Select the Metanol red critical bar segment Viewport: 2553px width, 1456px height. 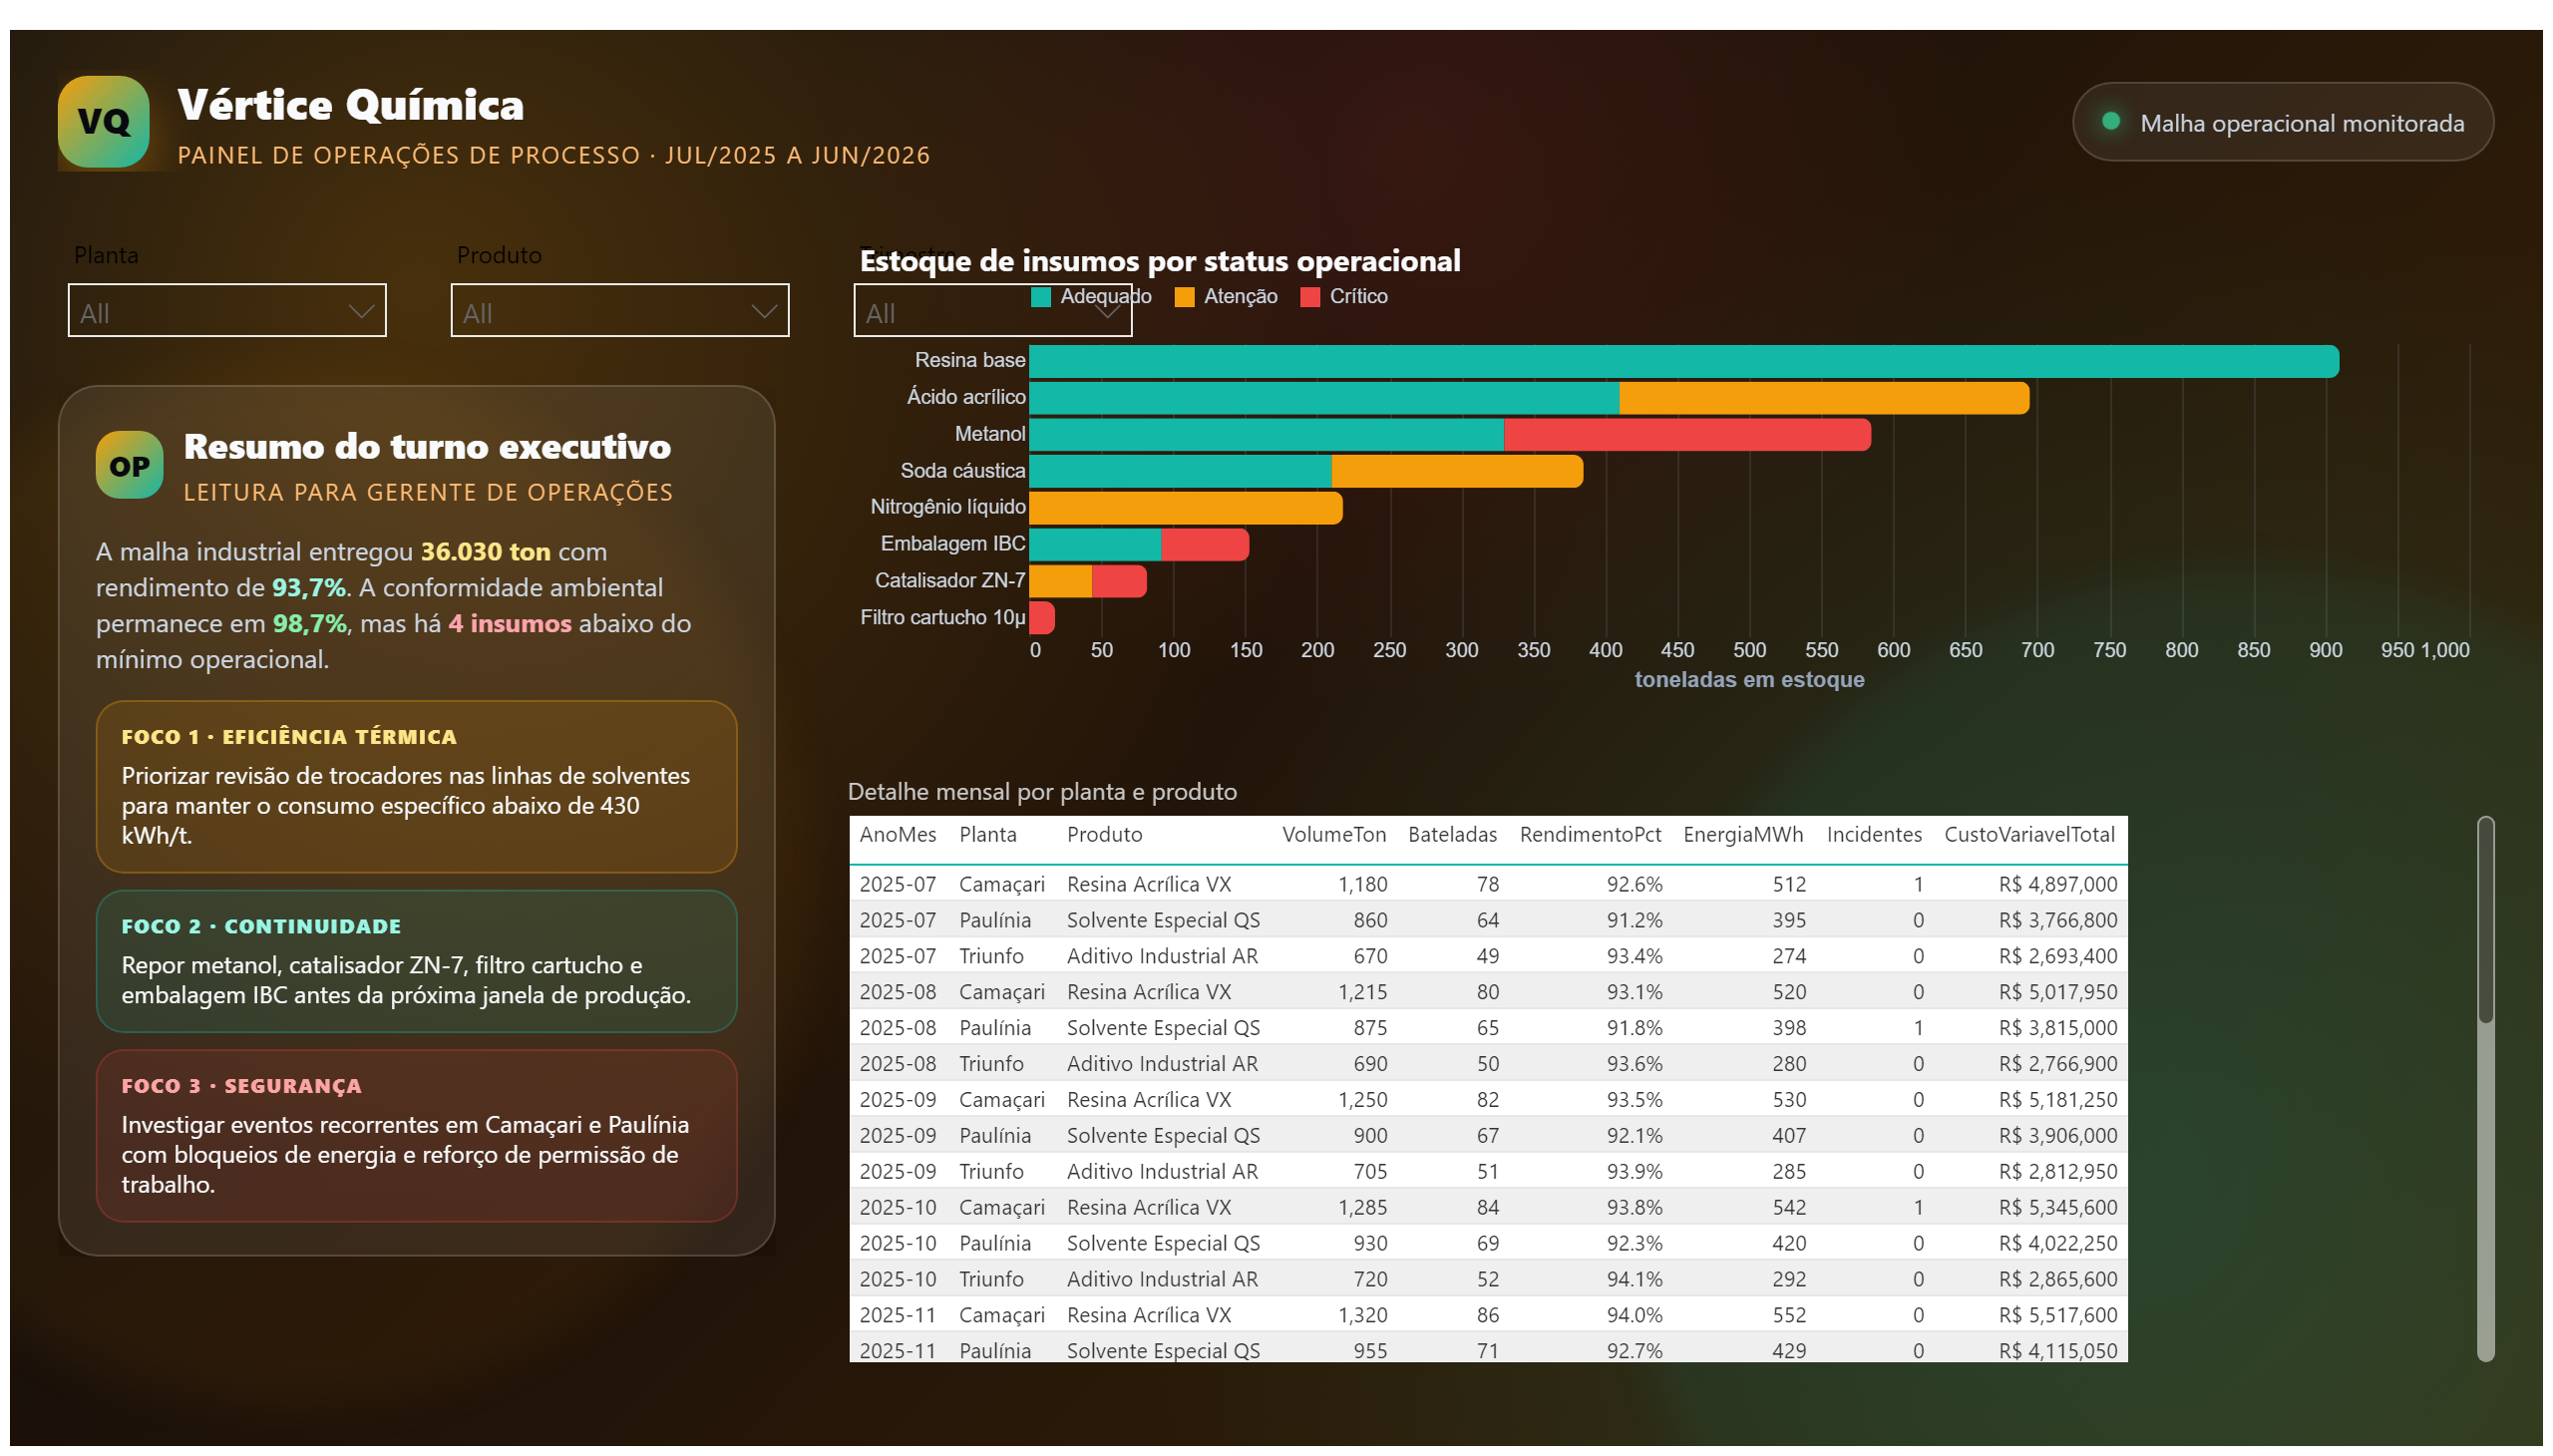1687,435
